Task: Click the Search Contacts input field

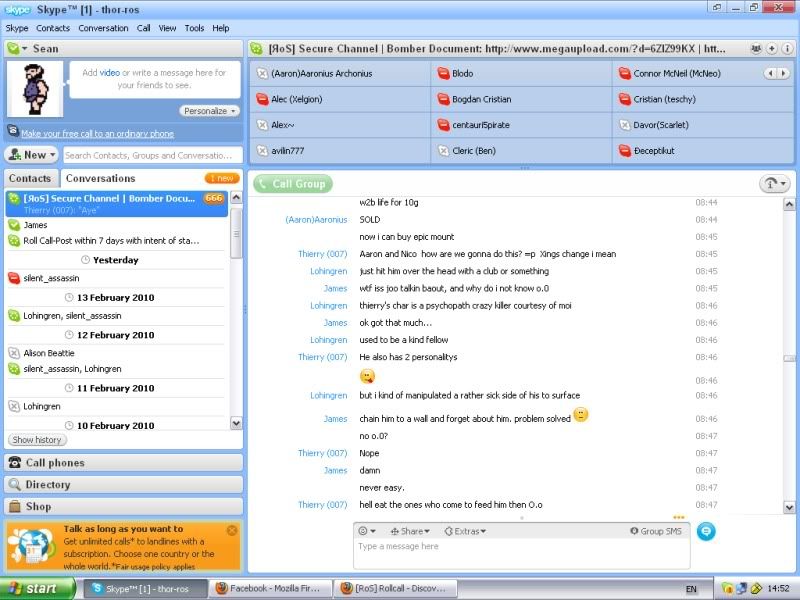Action: tap(151, 155)
